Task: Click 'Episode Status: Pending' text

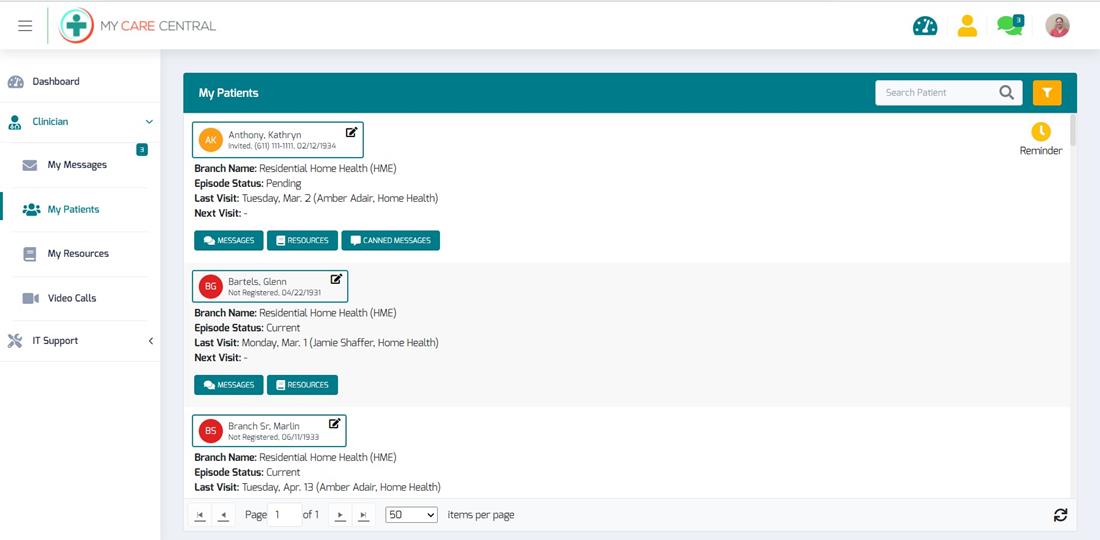Action: point(248,184)
